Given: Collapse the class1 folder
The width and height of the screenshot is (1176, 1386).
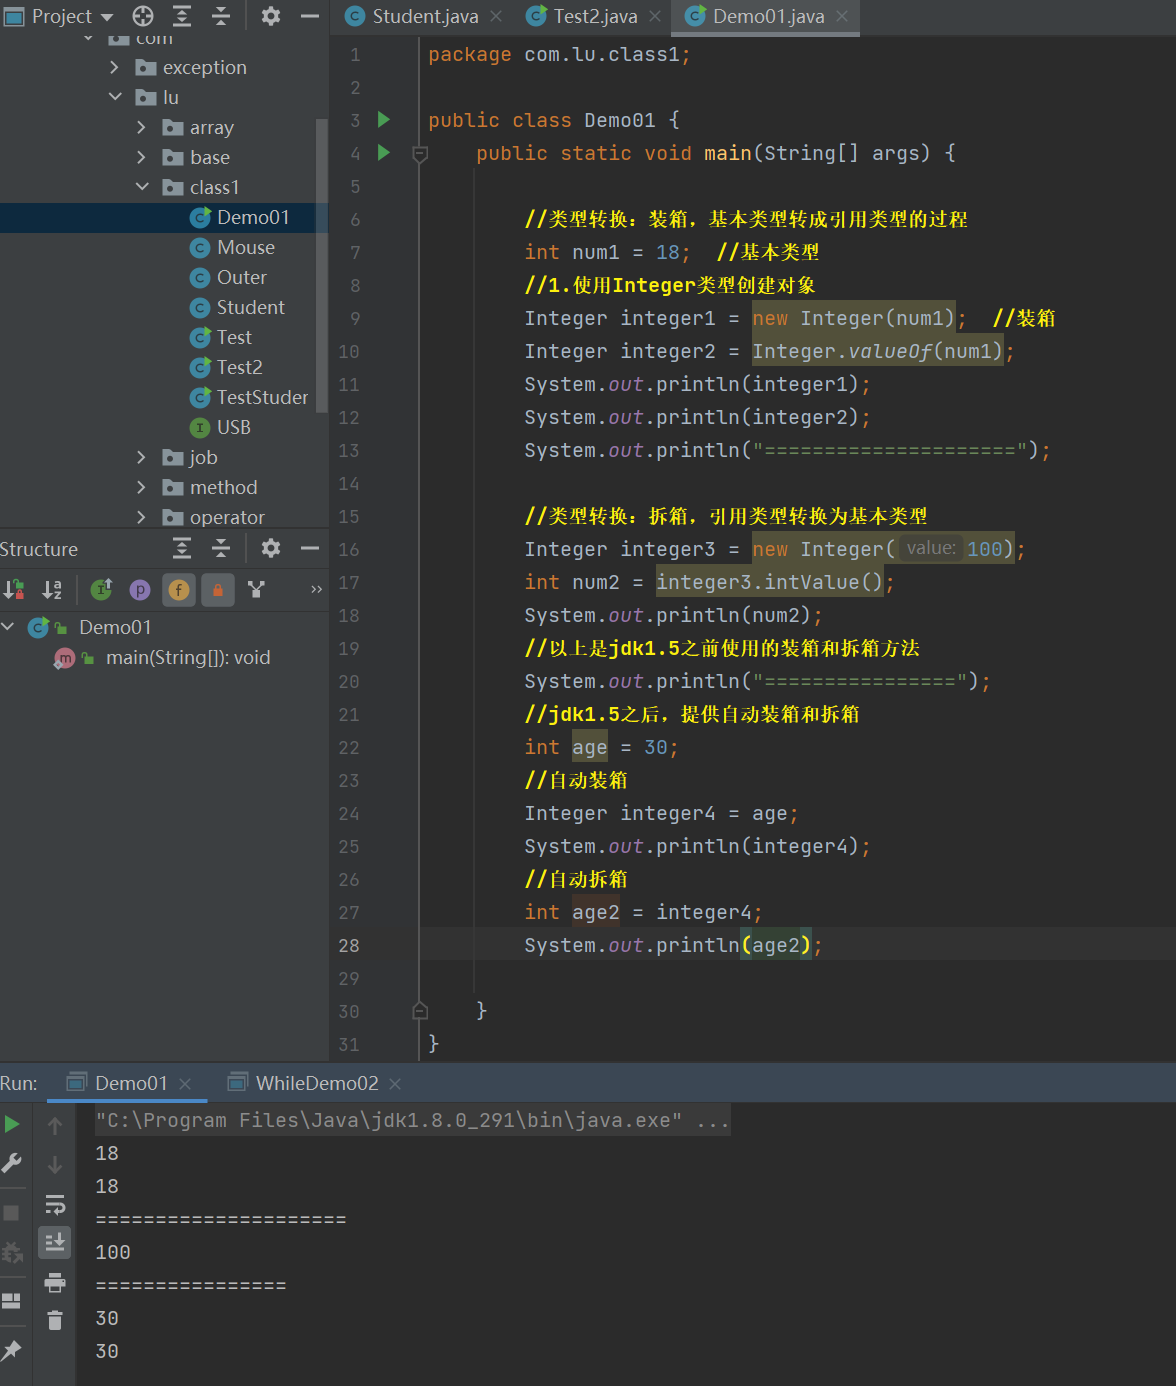Looking at the screenshot, I should pos(141,187).
